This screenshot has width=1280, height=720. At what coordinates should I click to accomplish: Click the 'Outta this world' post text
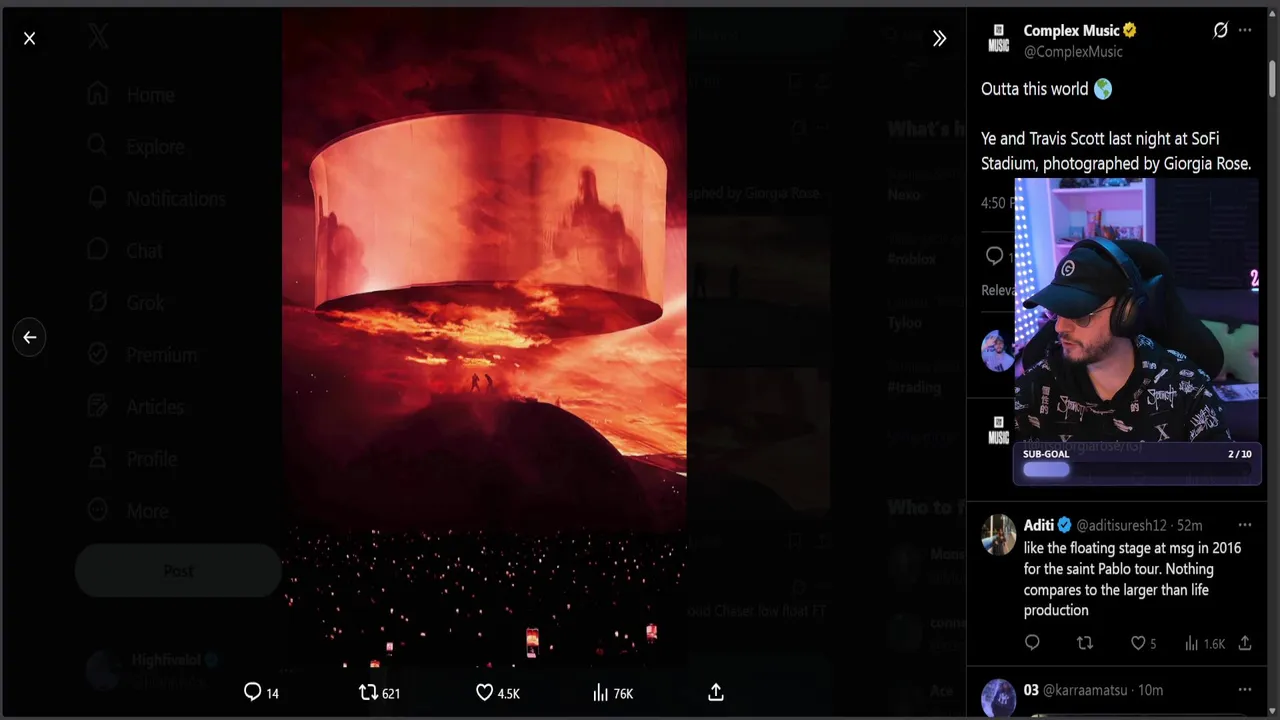click(x=1046, y=89)
